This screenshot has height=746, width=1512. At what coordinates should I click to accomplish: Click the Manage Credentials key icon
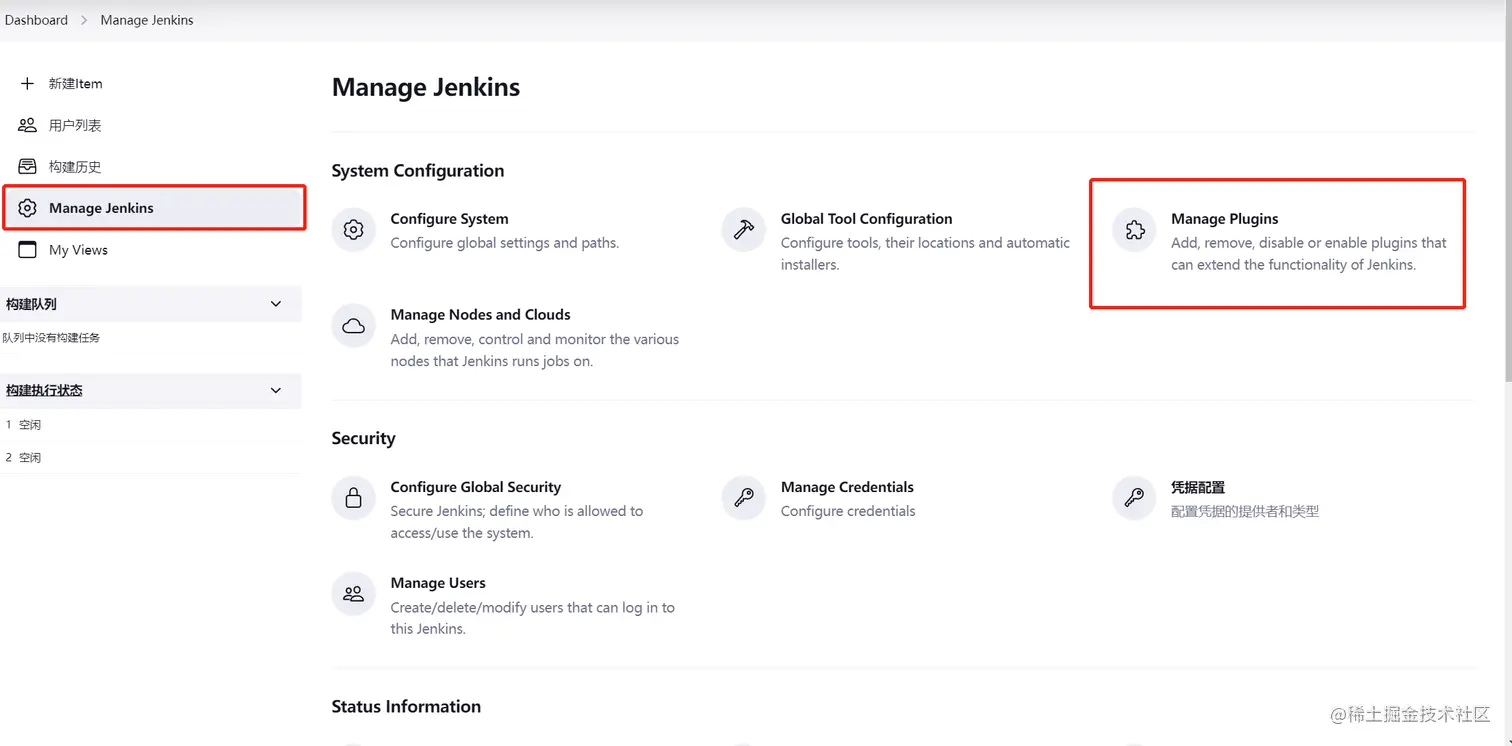[x=743, y=498]
